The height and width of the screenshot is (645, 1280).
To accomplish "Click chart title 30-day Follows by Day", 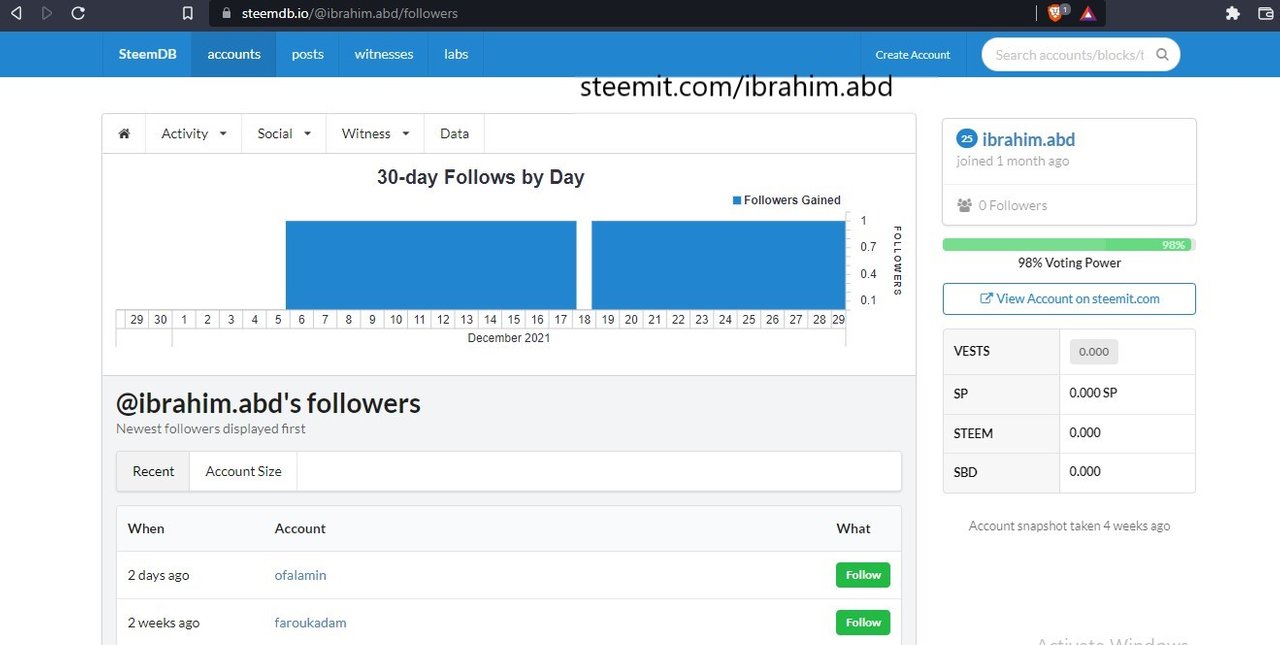I will tap(480, 177).
